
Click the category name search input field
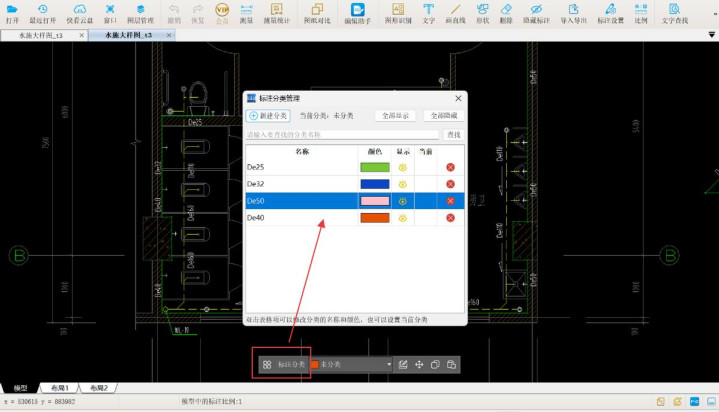pyautogui.click(x=342, y=134)
